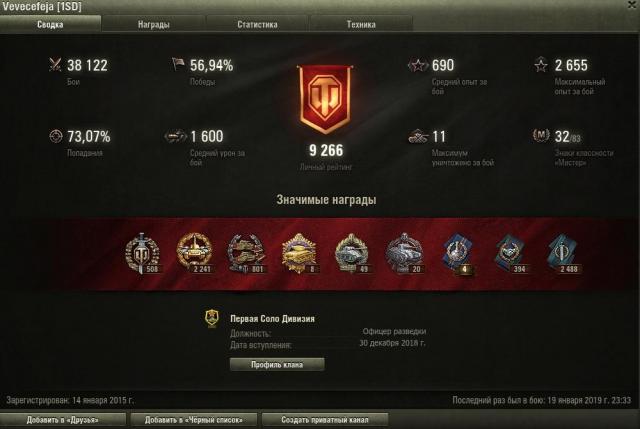Screen dimensions: 640x429
Task: Open the Техника tab
Action: coord(361,24)
